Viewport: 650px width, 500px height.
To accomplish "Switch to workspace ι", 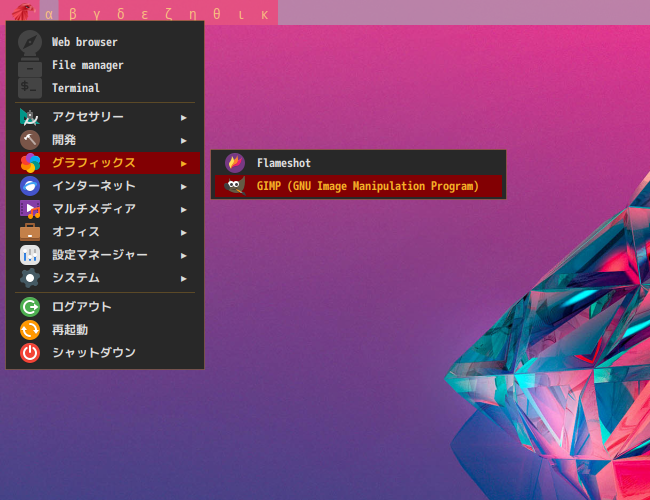I will click(241, 15).
